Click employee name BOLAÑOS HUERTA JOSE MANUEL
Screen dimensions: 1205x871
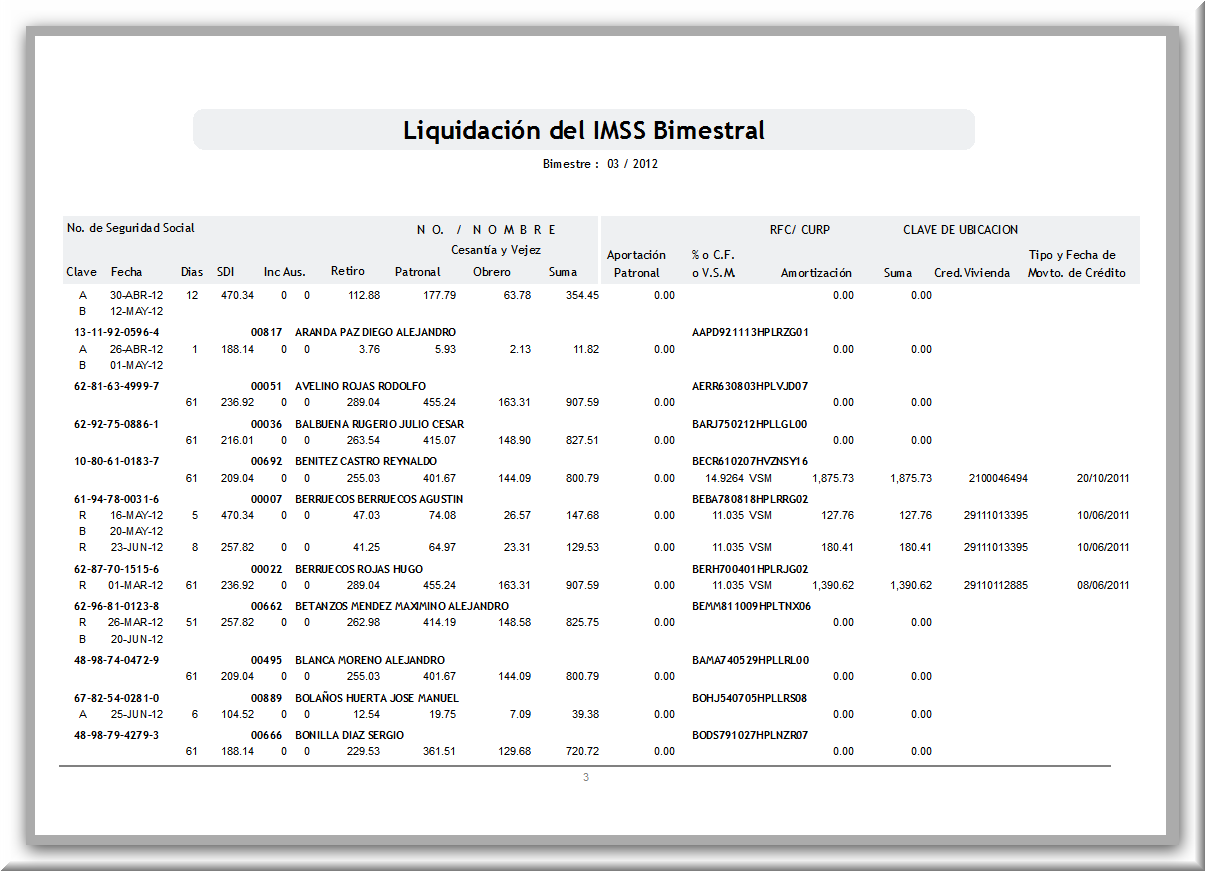click(x=377, y=698)
